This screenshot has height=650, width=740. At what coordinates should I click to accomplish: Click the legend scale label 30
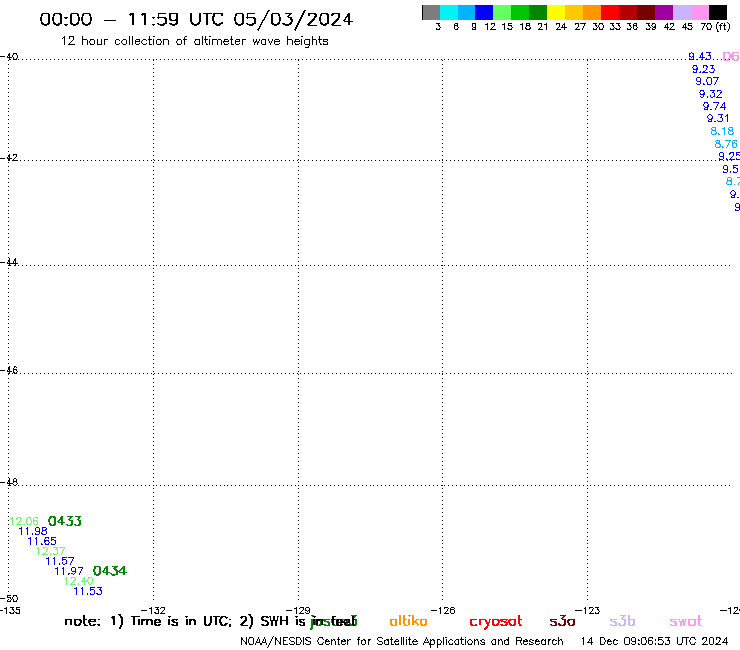coord(598,27)
